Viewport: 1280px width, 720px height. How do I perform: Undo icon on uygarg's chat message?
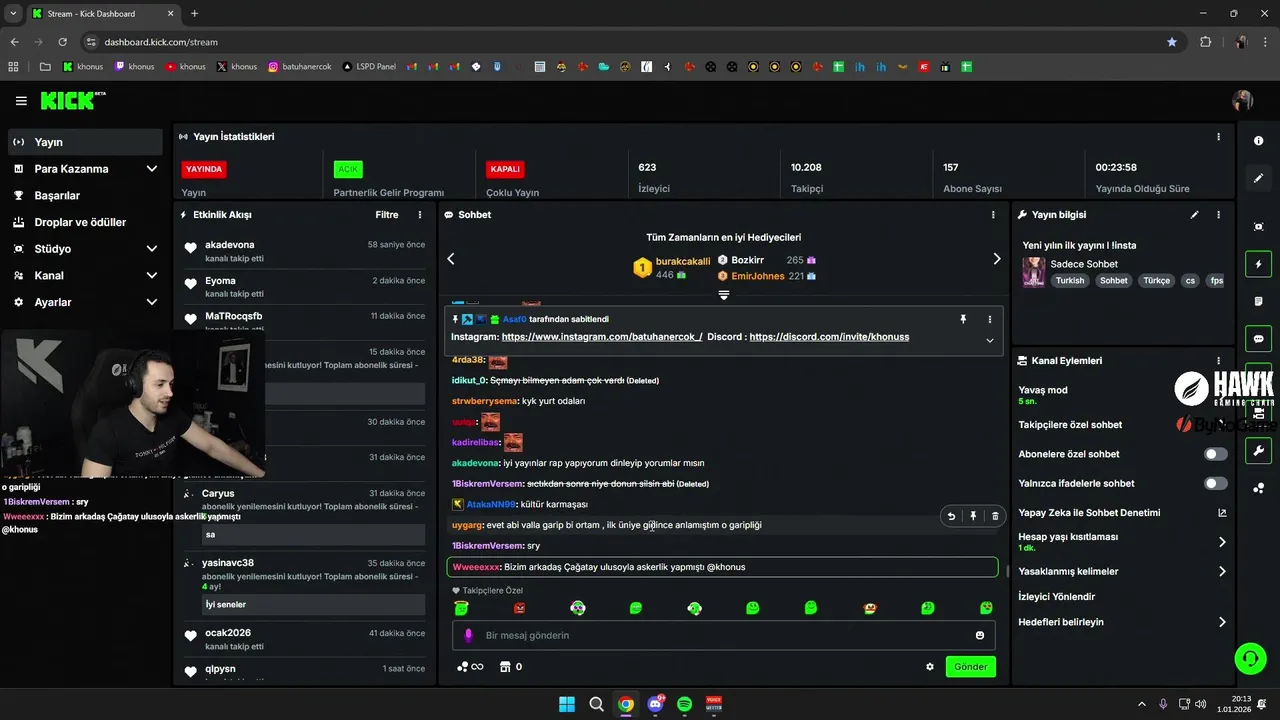[x=951, y=516]
